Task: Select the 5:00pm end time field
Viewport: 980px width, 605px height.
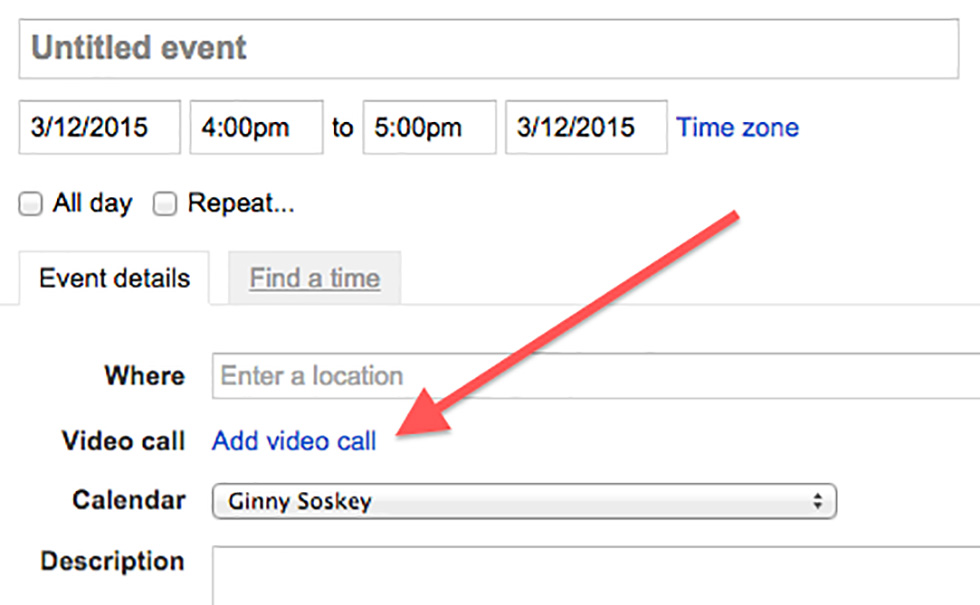Action: pos(429,127)
